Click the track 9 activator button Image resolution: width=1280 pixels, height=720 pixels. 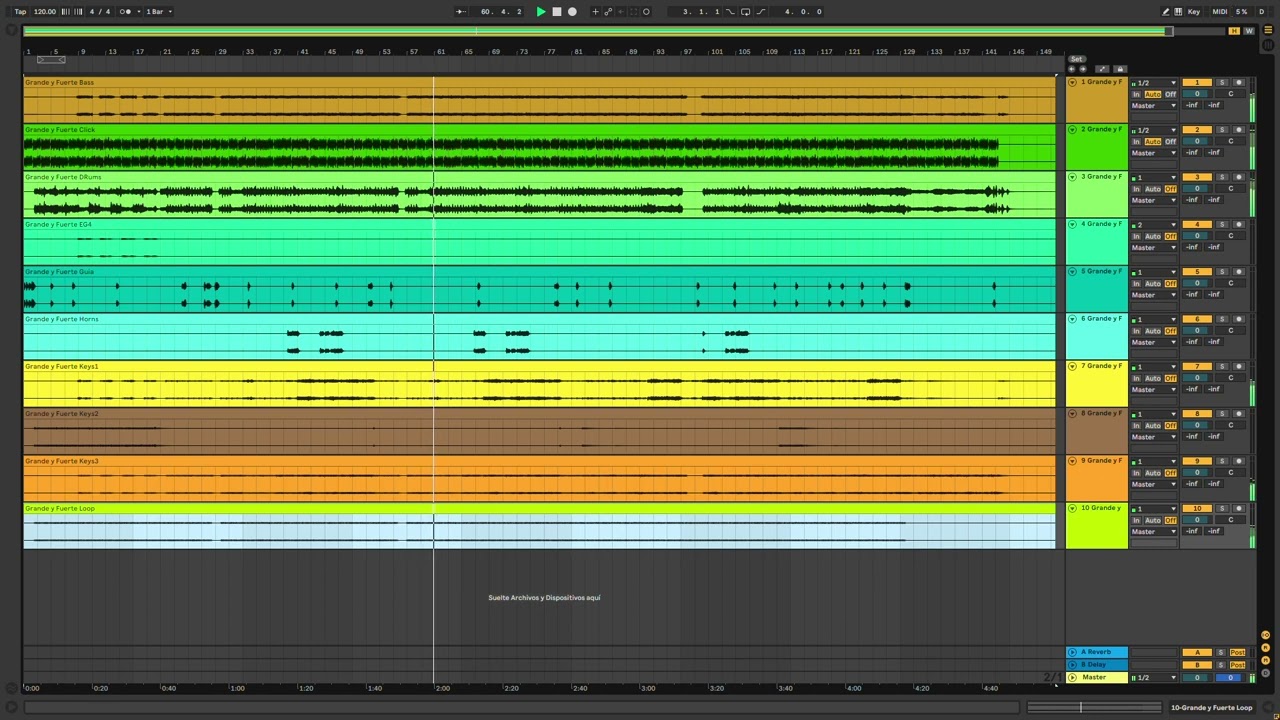(1197, 461)
